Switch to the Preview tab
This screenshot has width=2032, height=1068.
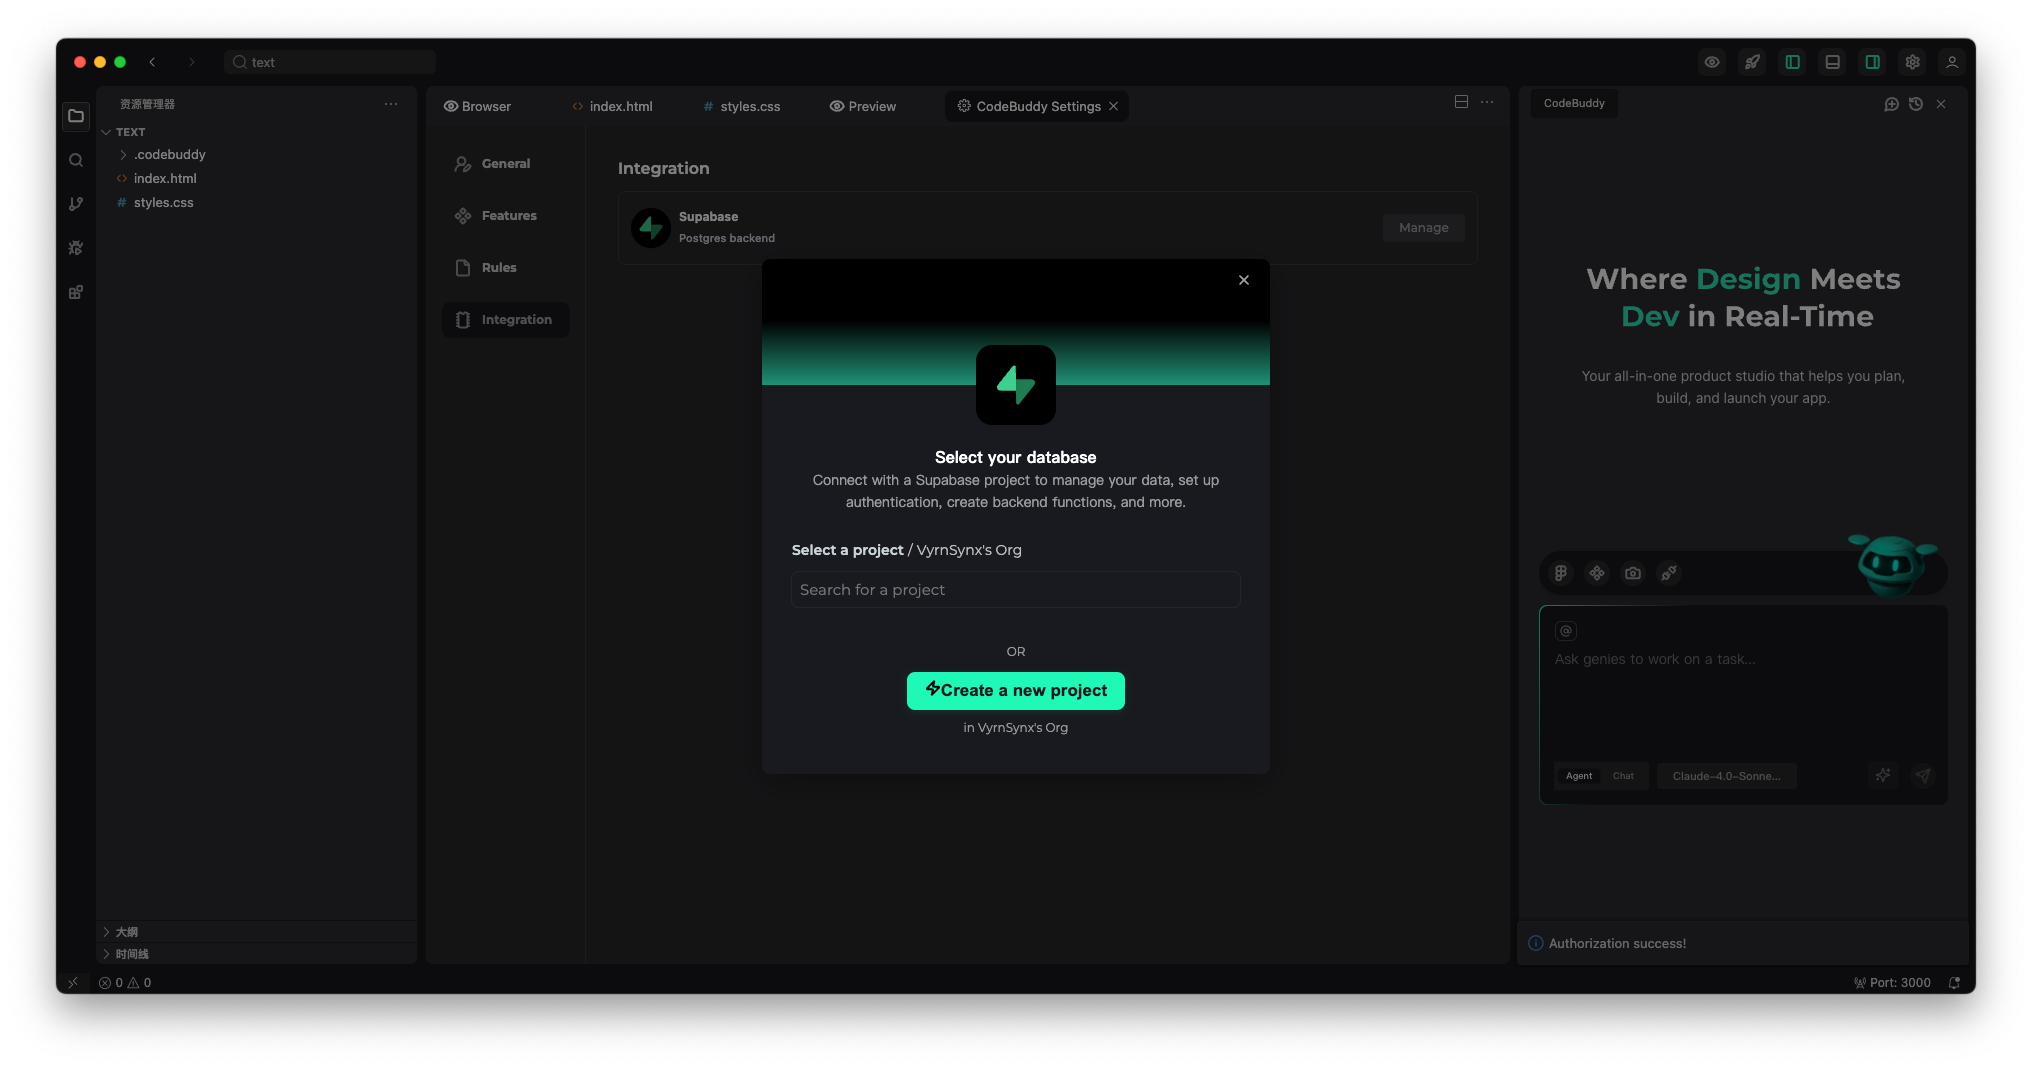coord(863,106)
